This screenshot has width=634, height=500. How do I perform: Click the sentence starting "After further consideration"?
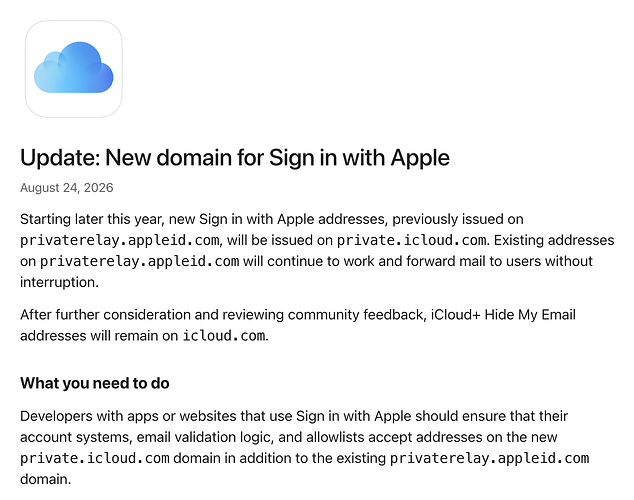point(298,325)
